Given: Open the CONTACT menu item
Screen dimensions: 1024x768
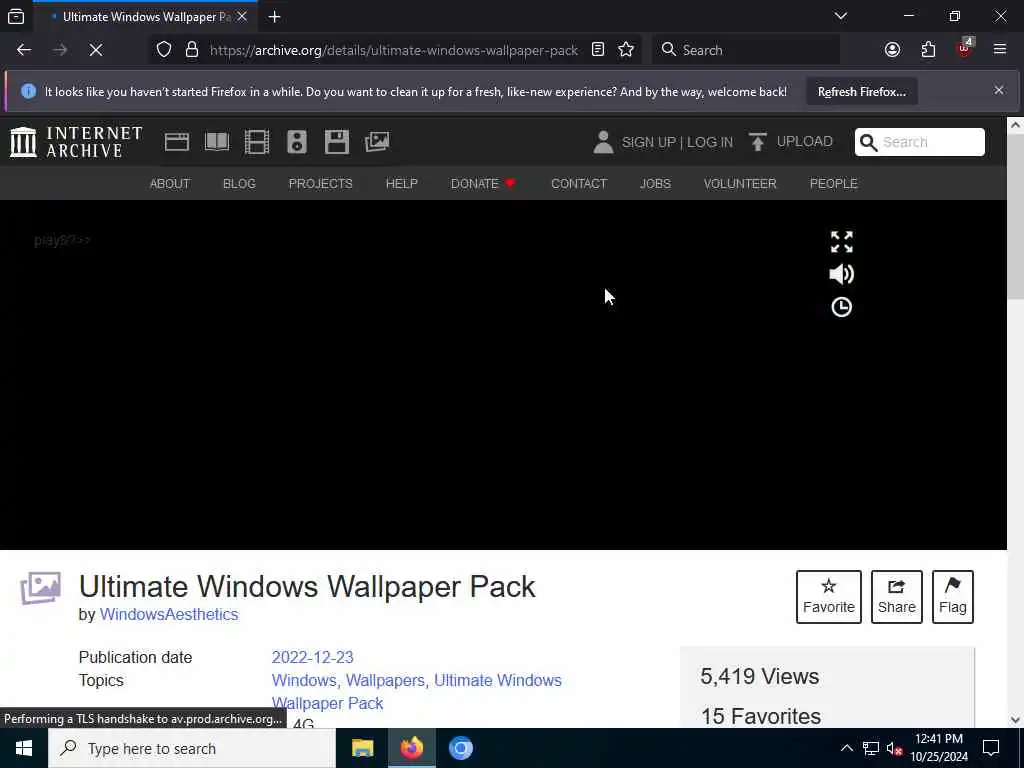Looking at the screenshot, I should coord(579,184).
